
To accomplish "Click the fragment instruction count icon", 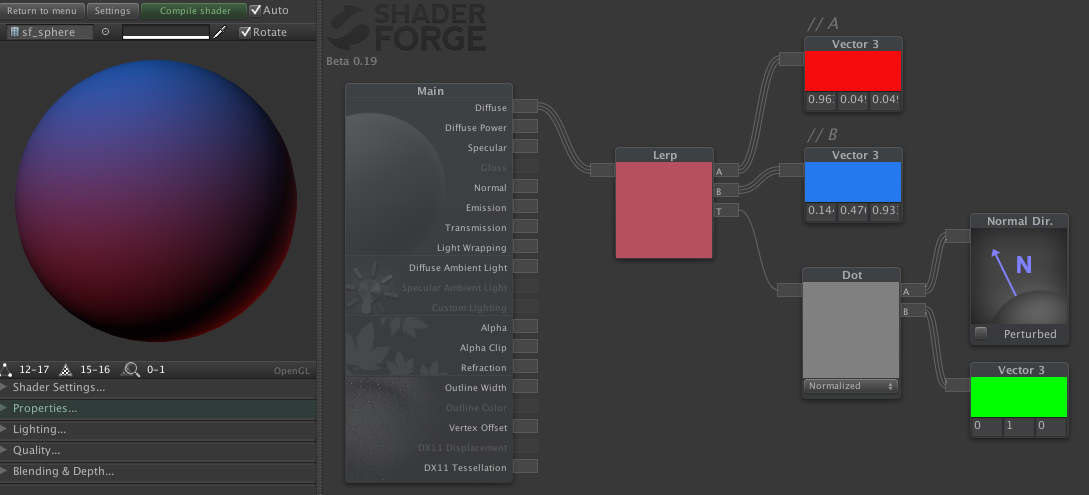I will pos(67,369).
